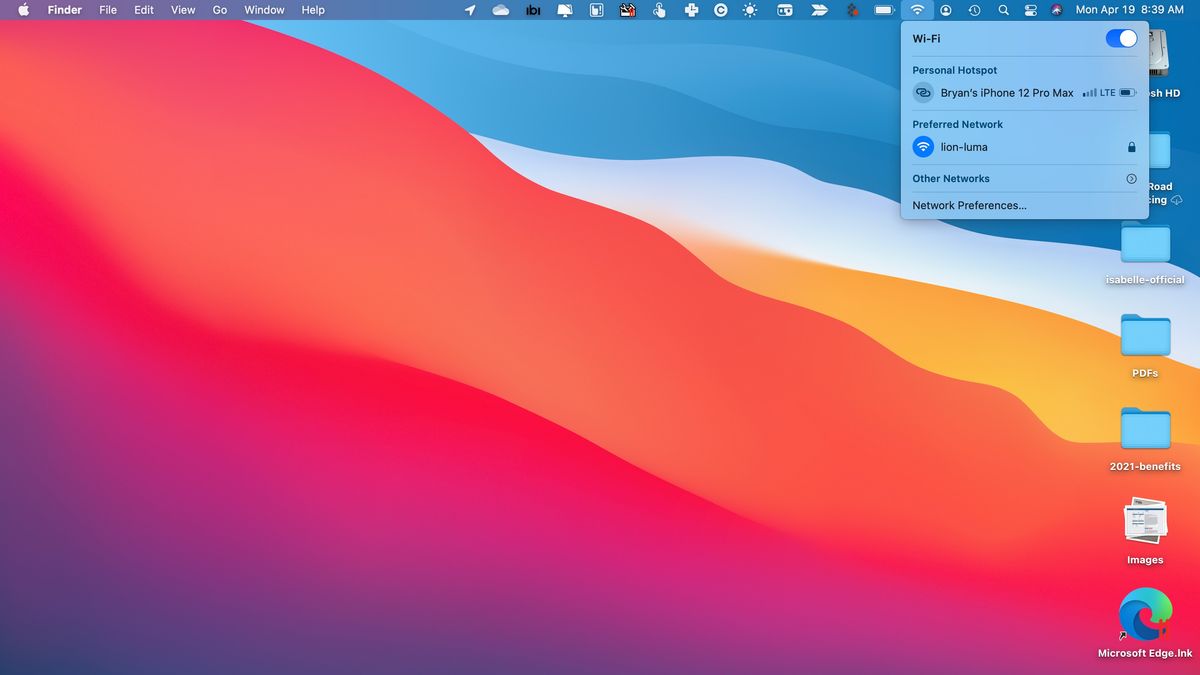Open the screen mirroring menu bar icon

click(x=563, y=10)
